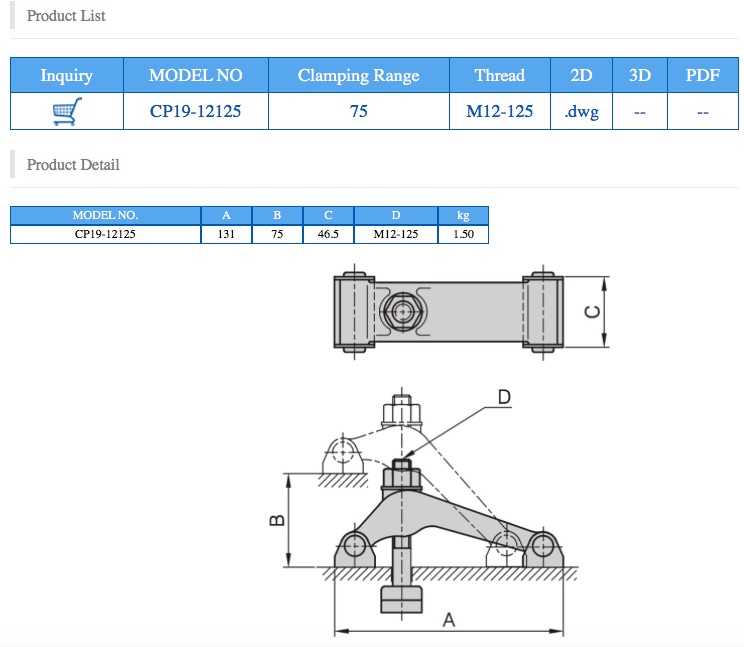Select the M12-125 value under column D
Image resolution: width=744 pixels, height=647 pixels.
[396, 234]
